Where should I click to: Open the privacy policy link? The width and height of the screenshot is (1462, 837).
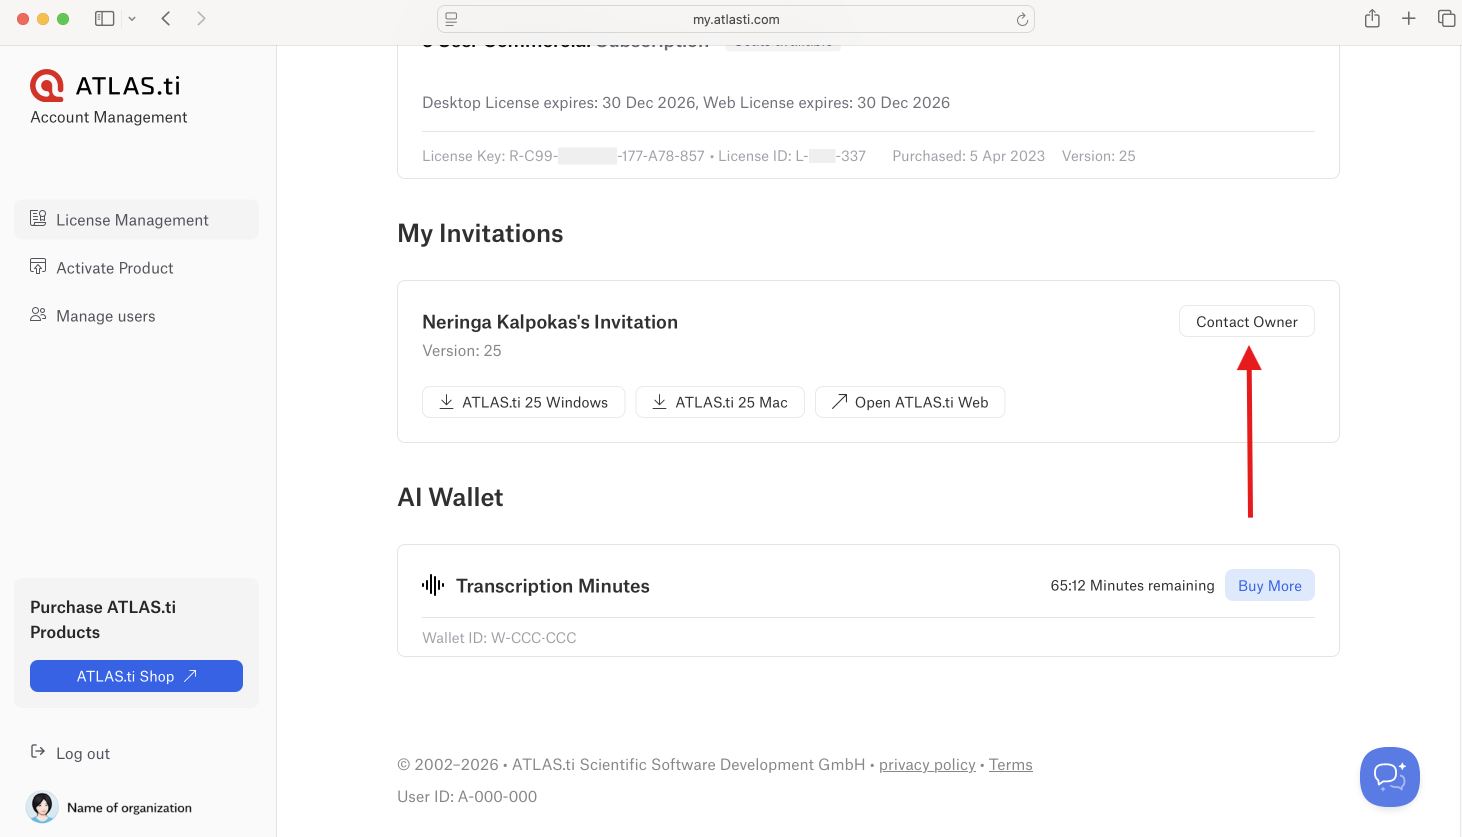tap(927, 765)
